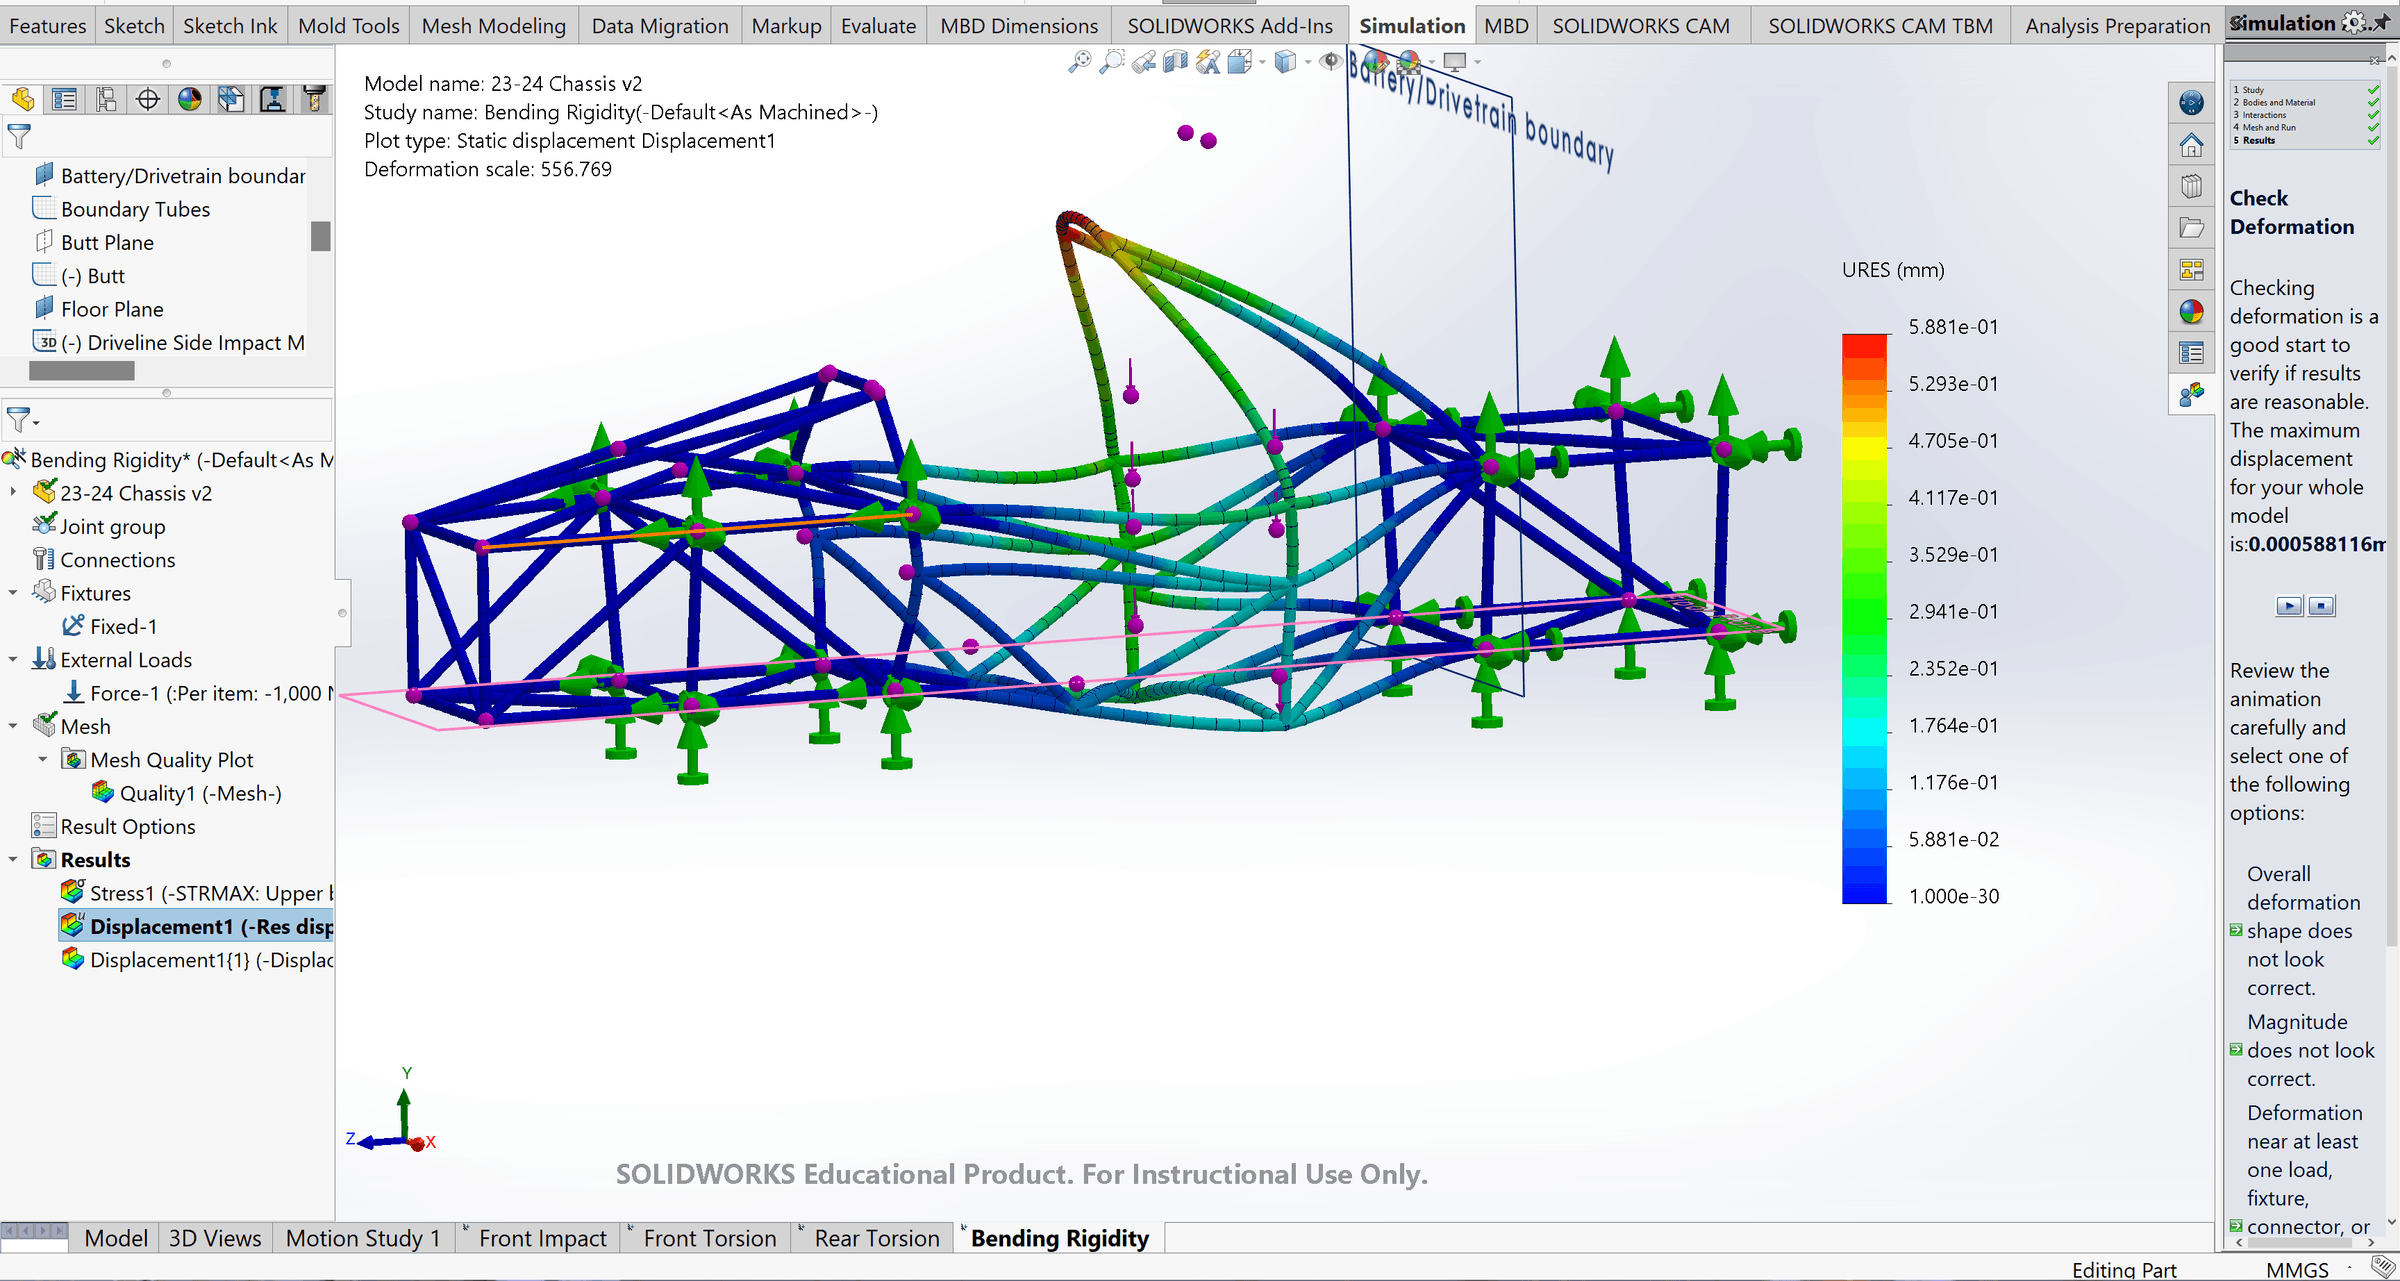Click the URES displacement color legend bar
This screenshot has width=2400, height=1281.
(x=1864, y=619)
